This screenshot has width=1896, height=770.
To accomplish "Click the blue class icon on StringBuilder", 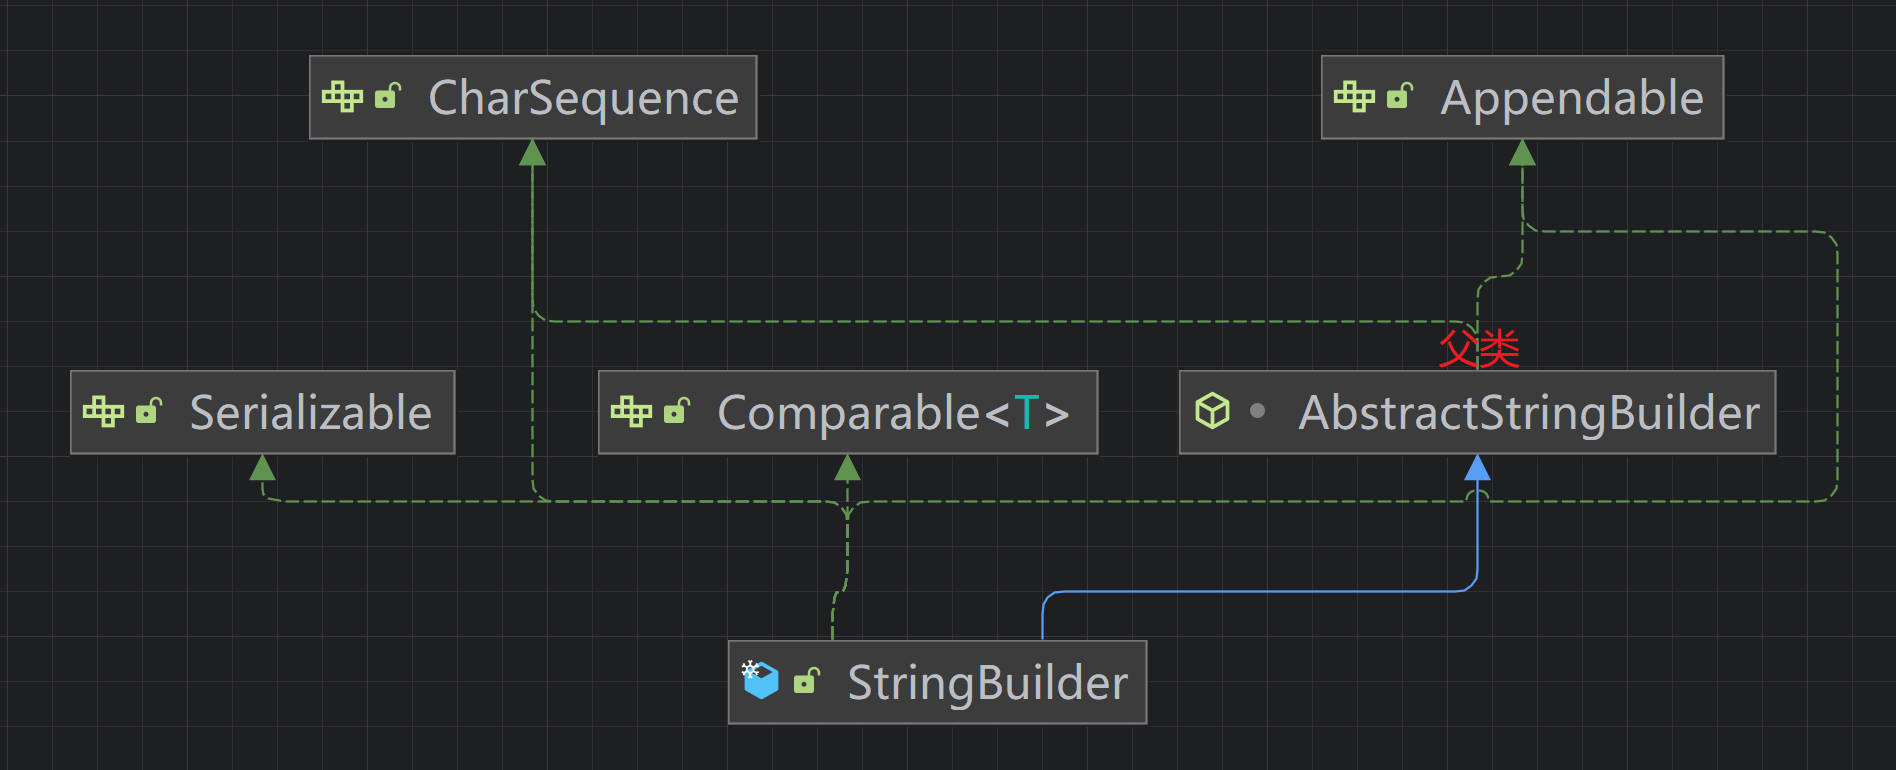I will point(760,681).
